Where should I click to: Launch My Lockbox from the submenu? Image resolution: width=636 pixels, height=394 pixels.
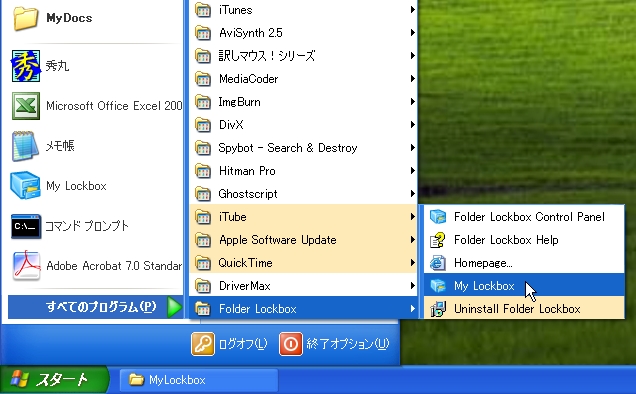524,286
